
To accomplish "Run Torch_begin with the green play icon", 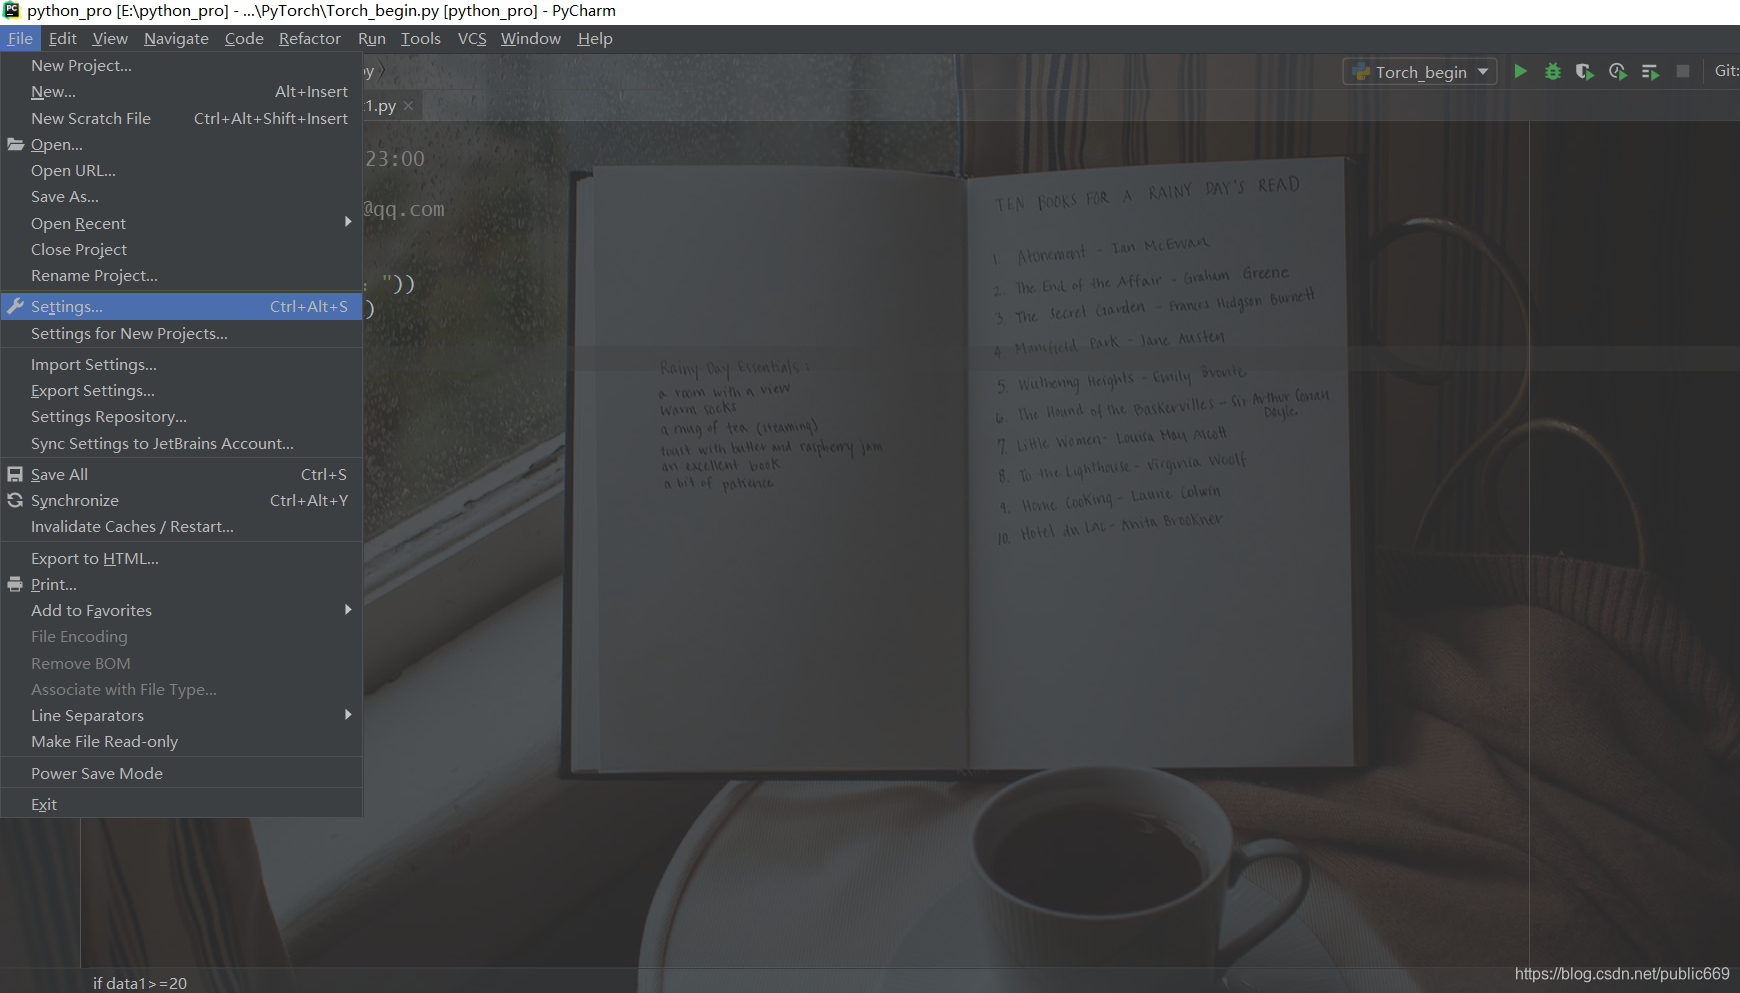I will tap(1520, 72).
